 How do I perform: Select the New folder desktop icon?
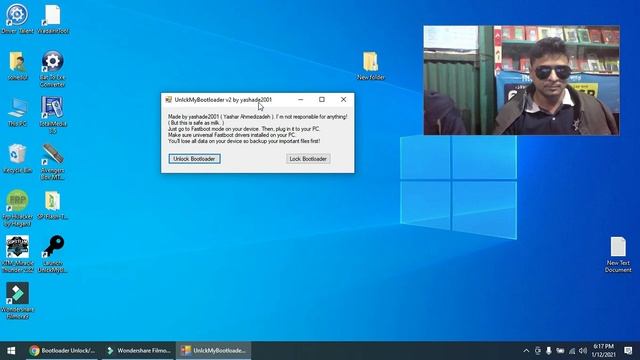point(370,65)
